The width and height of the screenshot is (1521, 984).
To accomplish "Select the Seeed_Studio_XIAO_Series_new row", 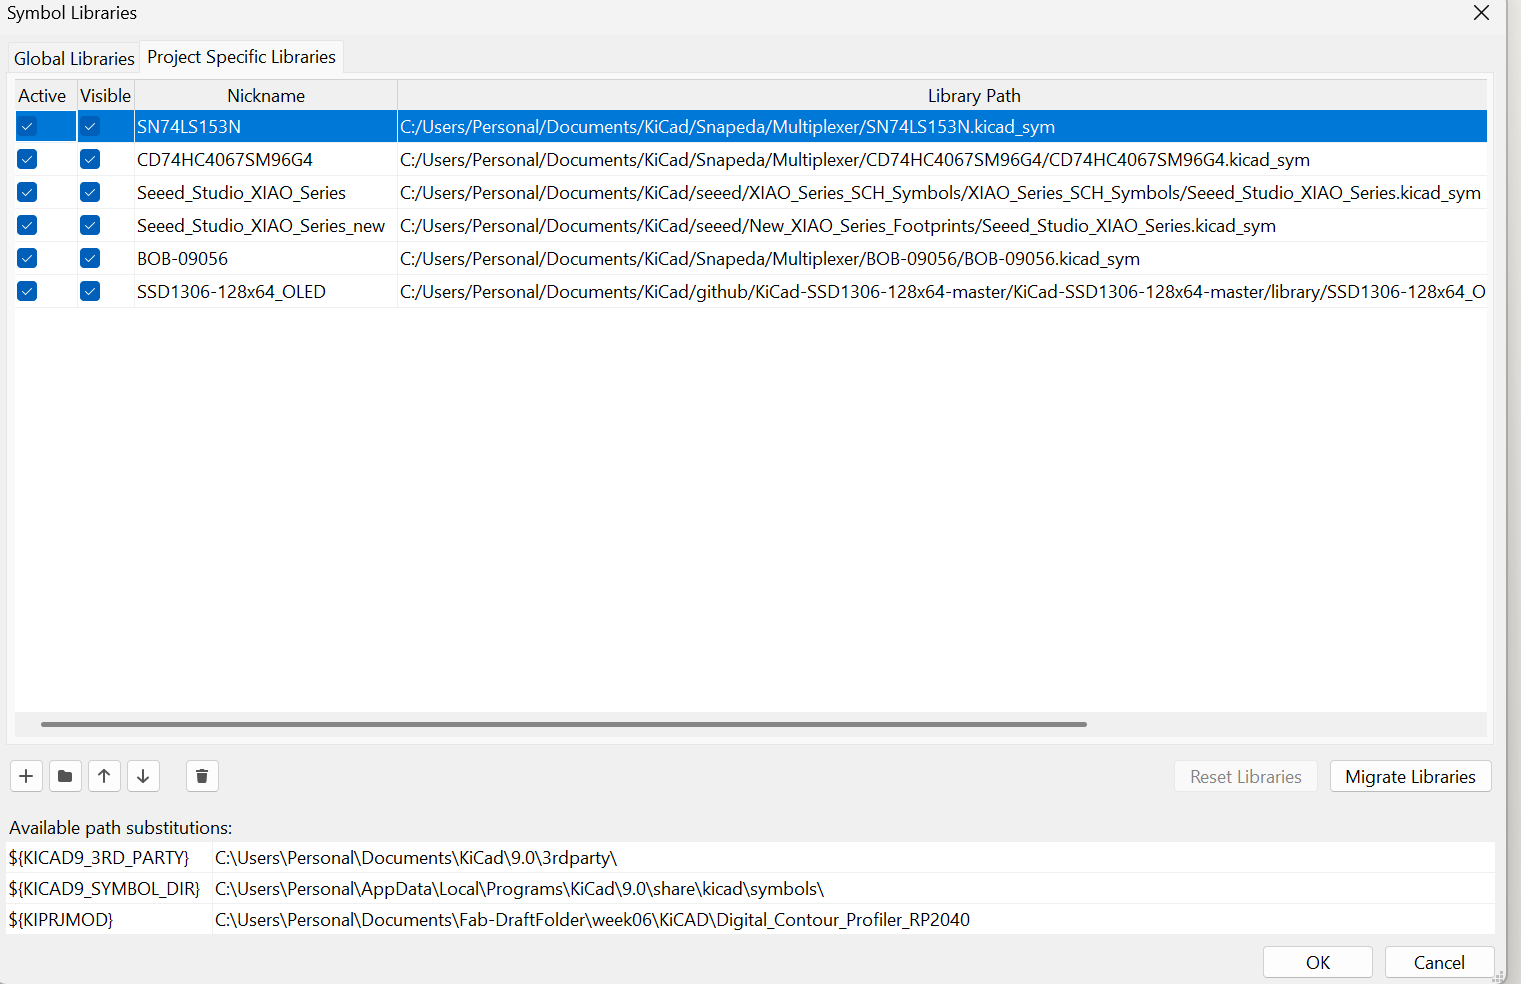I will pos(260,225).
